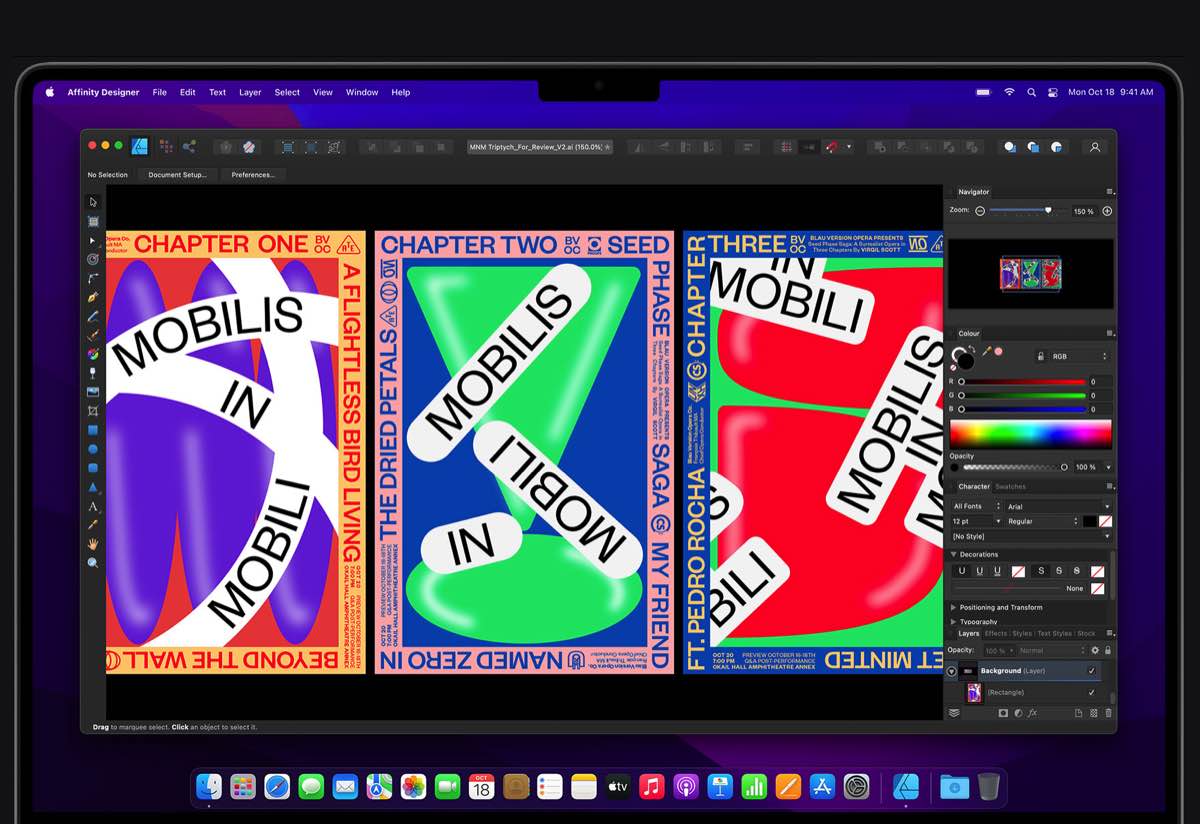Delete layer with trash icon
Screen dimensions: 1200x824
(1108, 713)
